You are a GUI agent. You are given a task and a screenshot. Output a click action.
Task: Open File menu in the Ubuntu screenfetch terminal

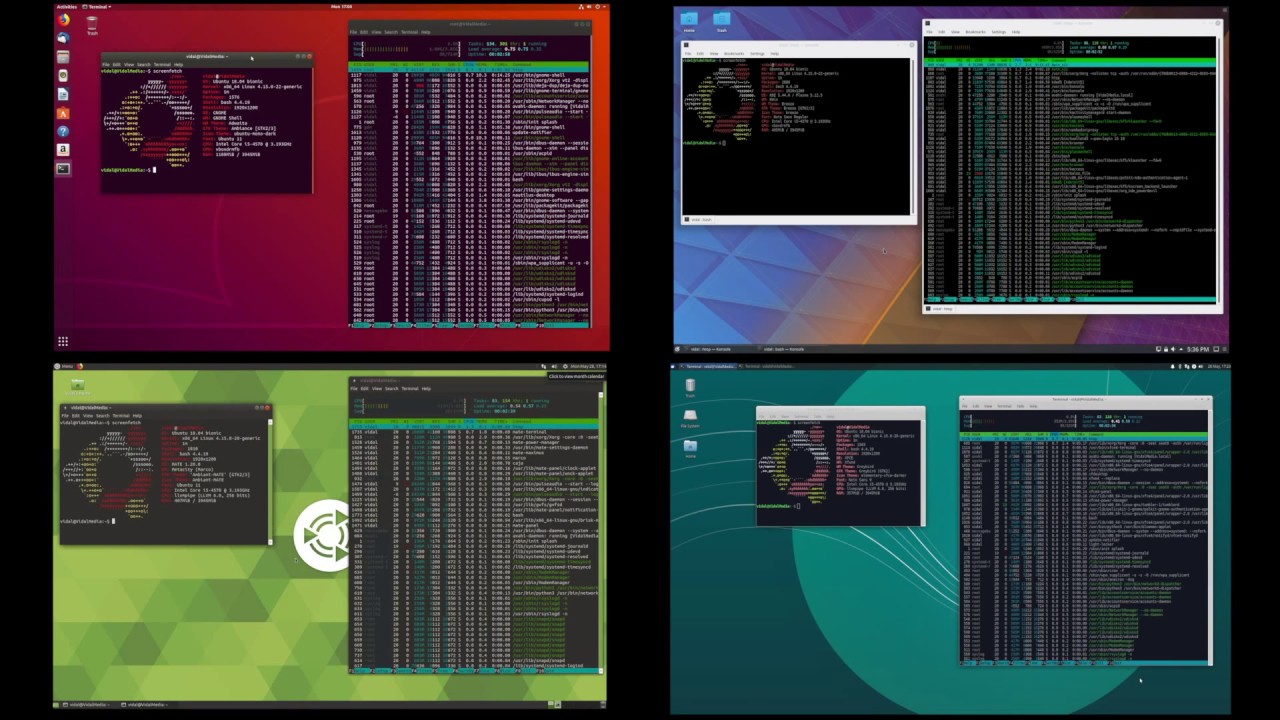(x=105, y=65)
